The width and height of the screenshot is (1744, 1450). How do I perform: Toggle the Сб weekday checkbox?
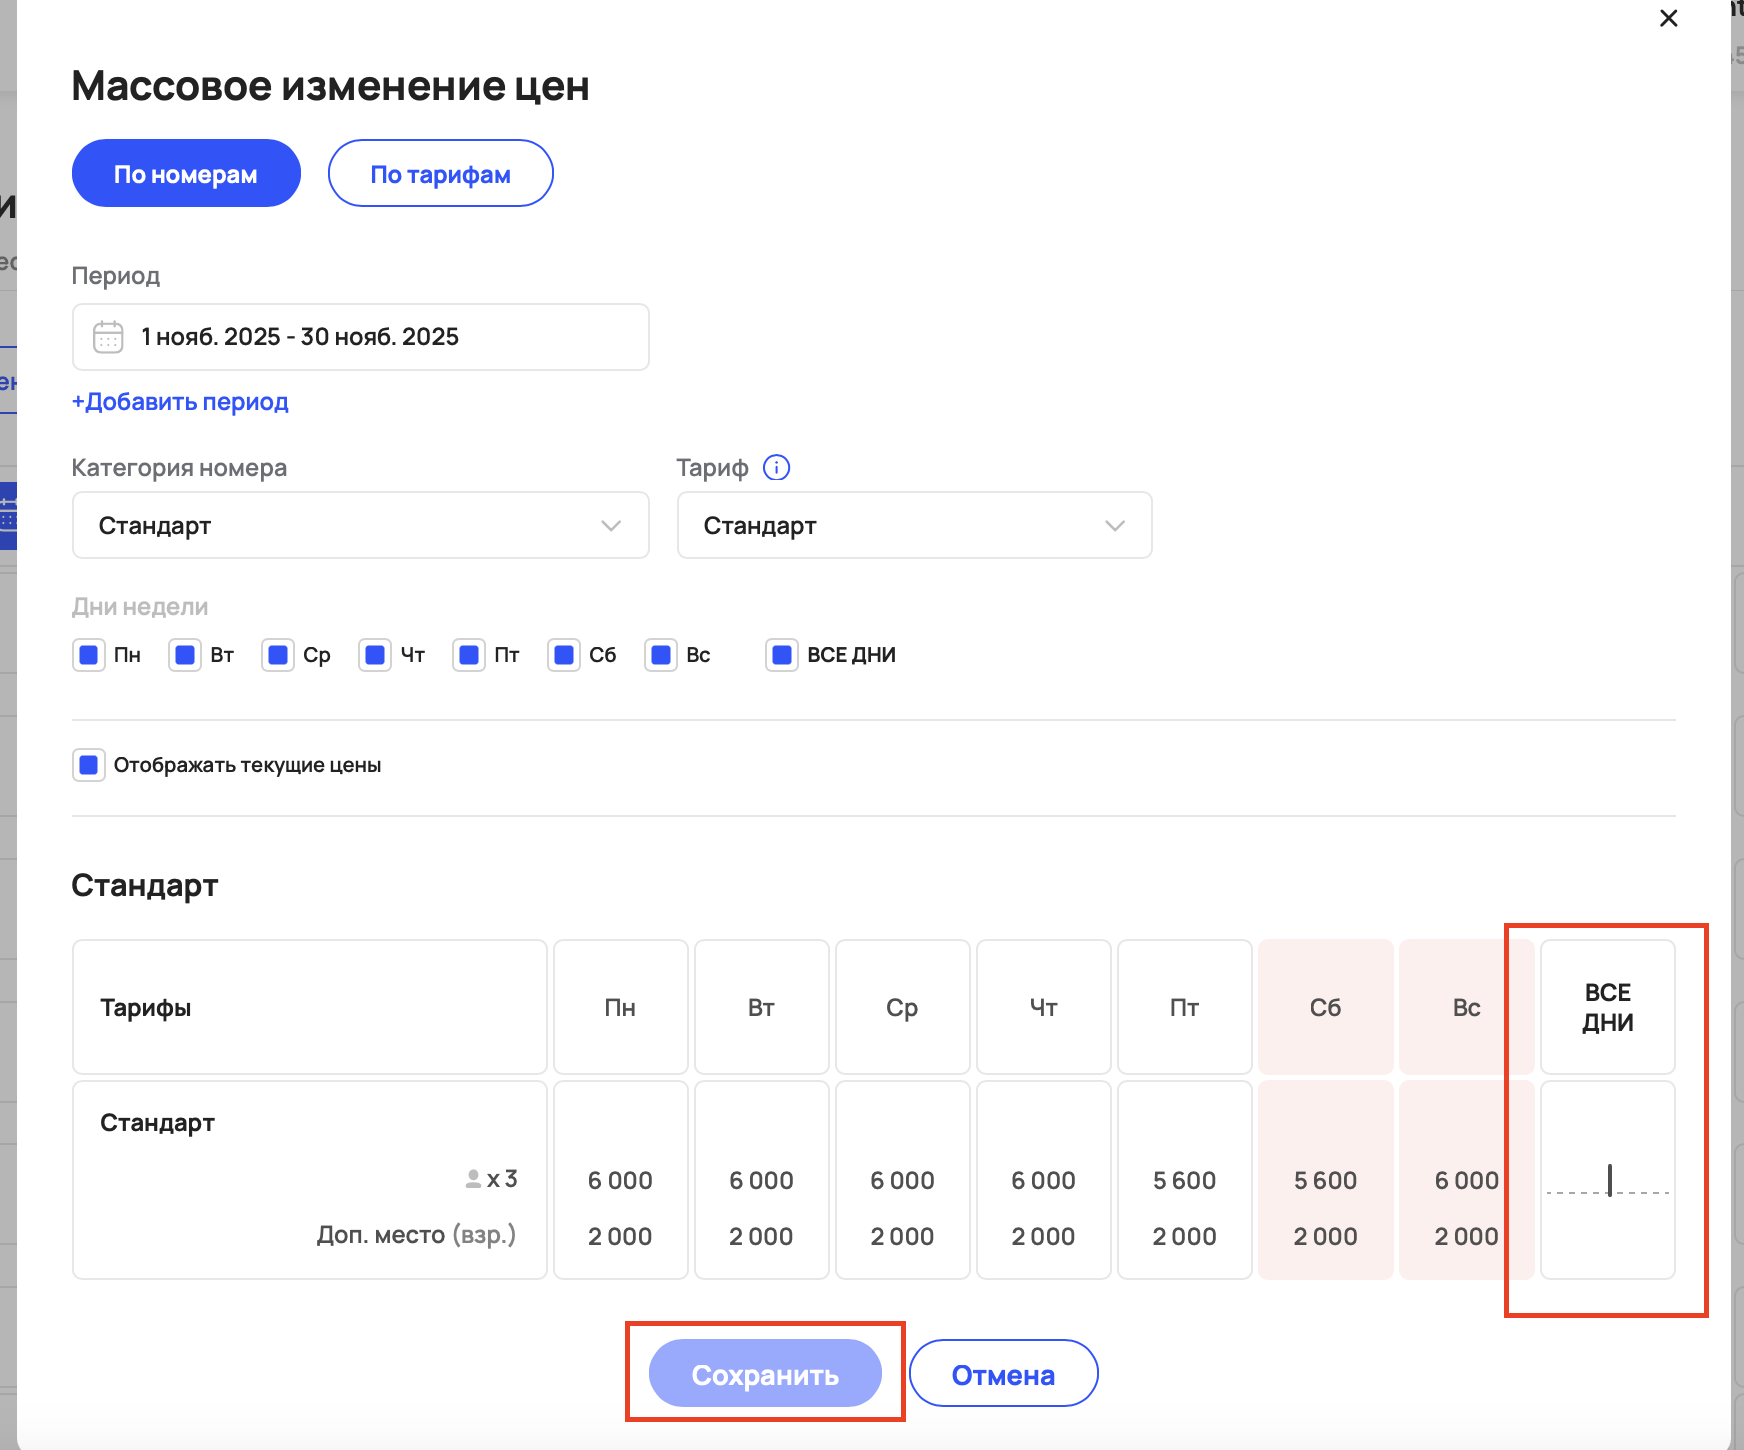point(564,655)
